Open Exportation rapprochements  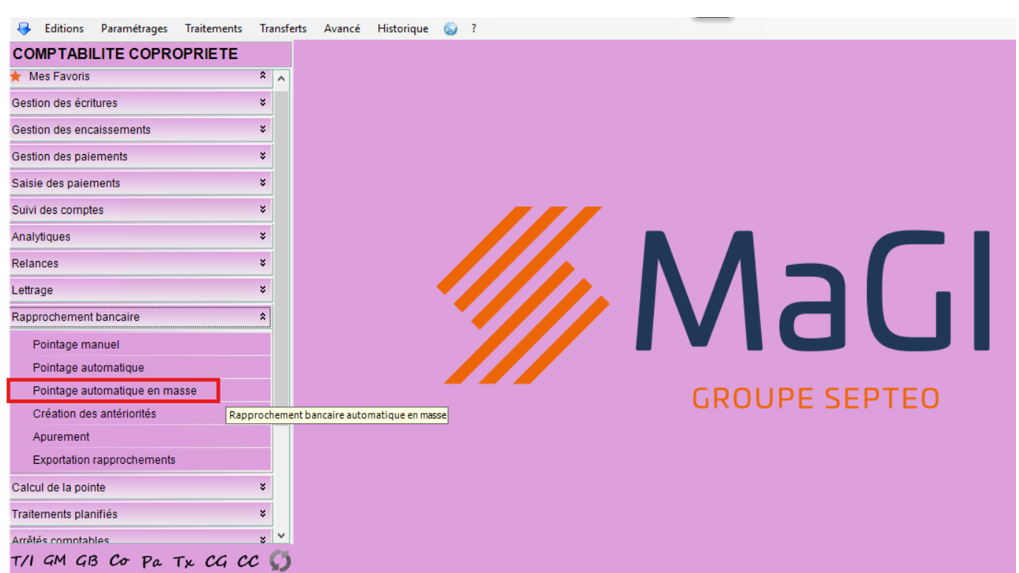pos(104,460)
